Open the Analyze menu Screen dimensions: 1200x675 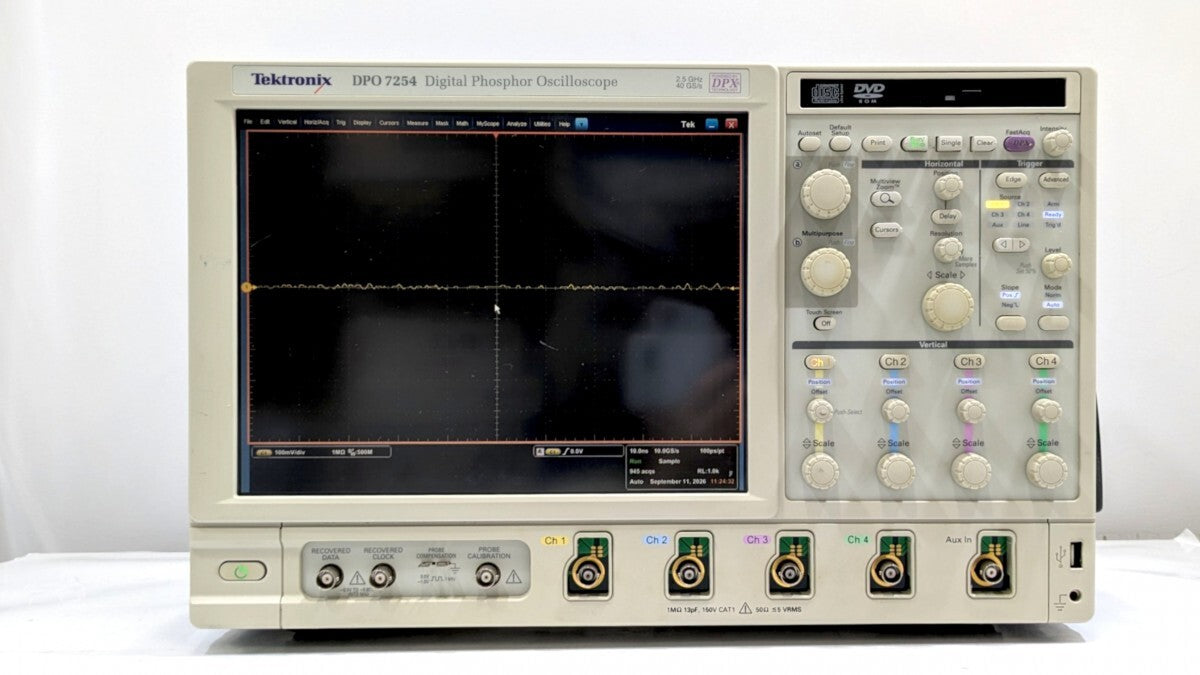[x=516, y=122]
